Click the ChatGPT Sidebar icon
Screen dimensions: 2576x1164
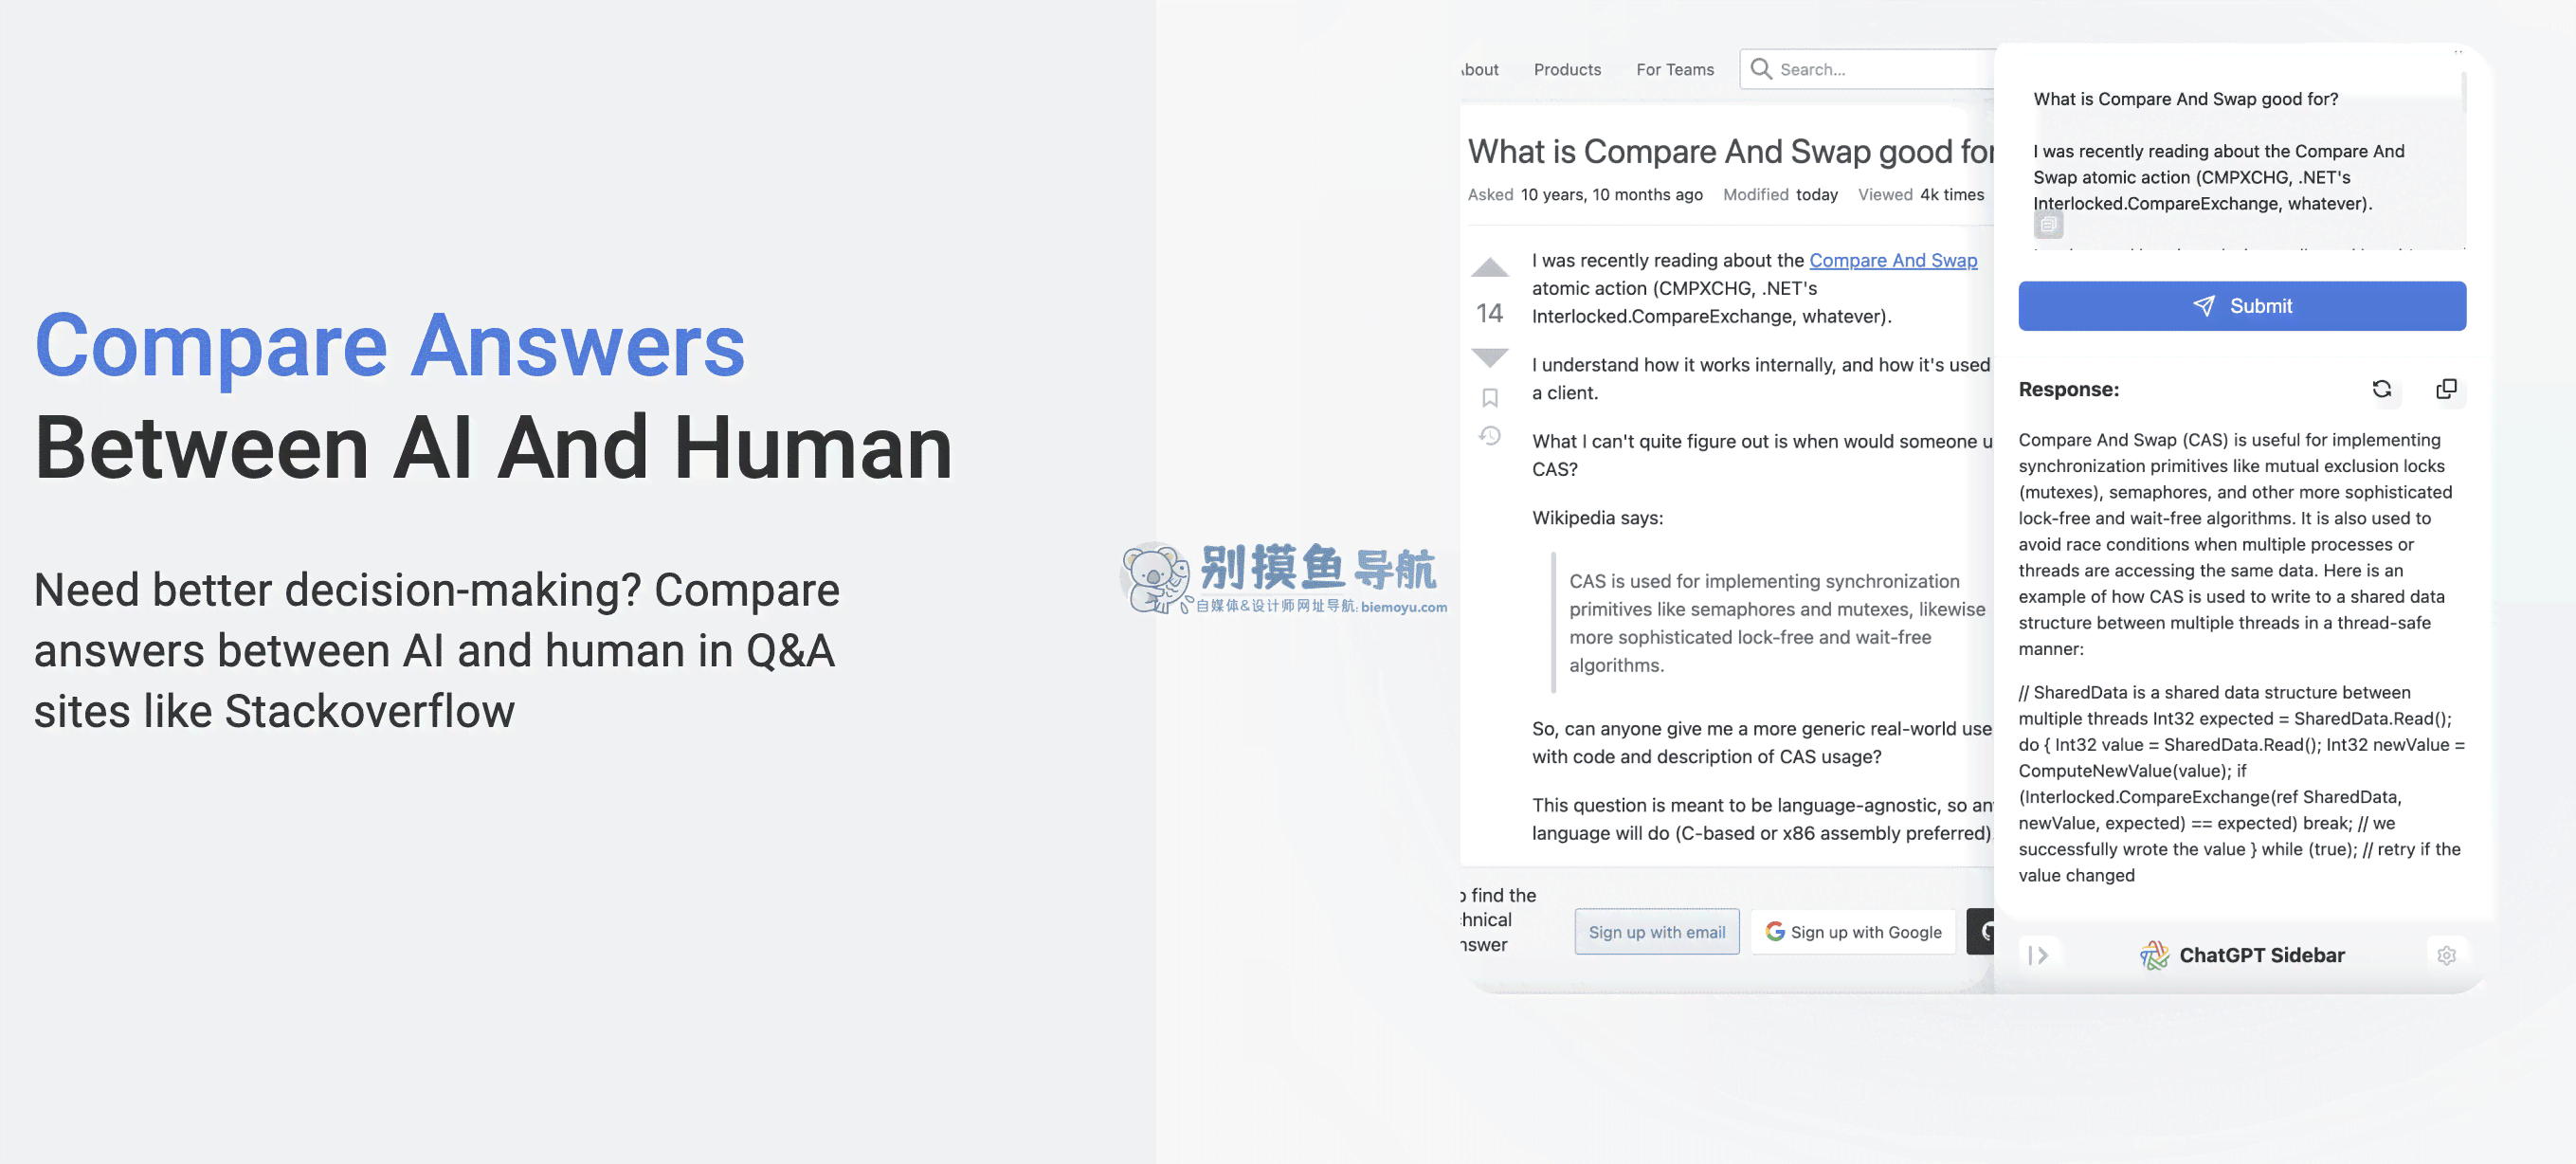coord(2152,954)
